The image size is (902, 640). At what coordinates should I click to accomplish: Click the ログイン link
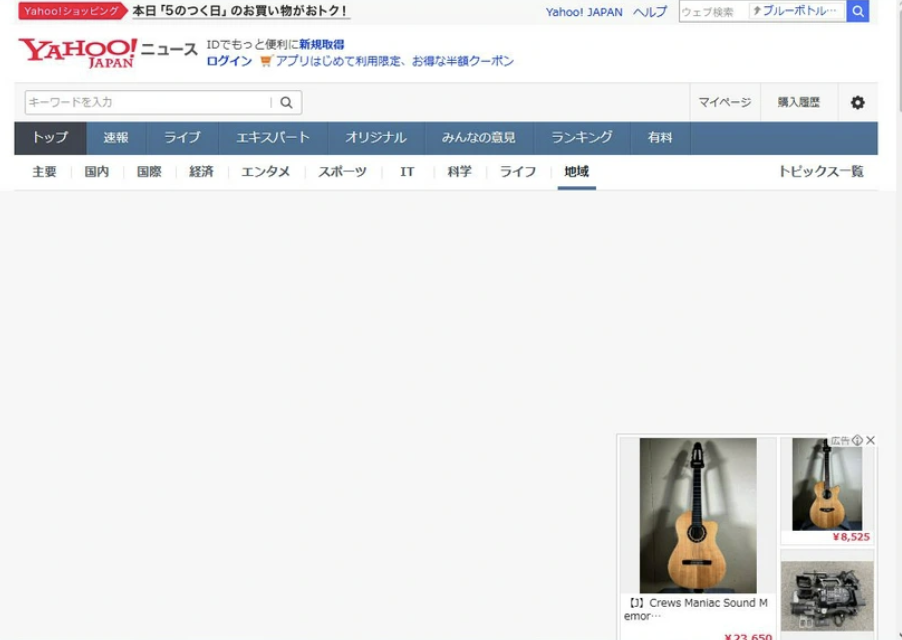229,60
